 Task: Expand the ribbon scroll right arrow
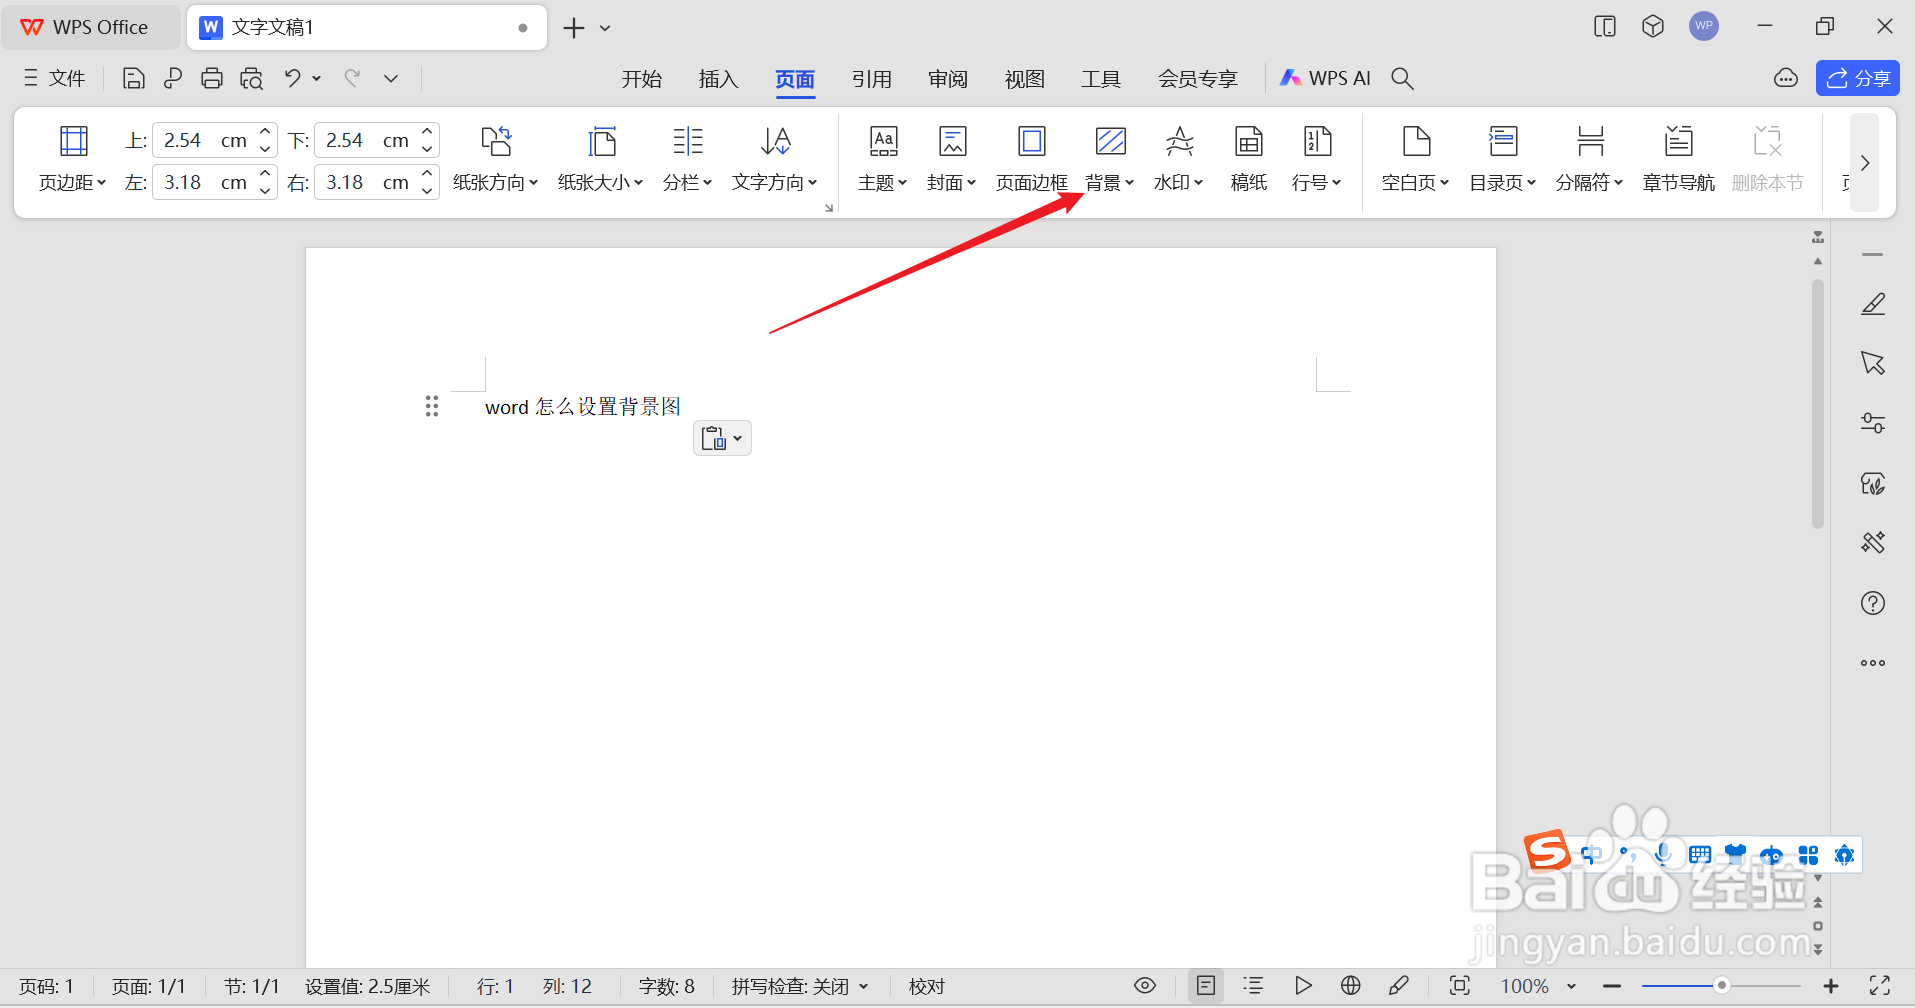[x=1864, y=162]
